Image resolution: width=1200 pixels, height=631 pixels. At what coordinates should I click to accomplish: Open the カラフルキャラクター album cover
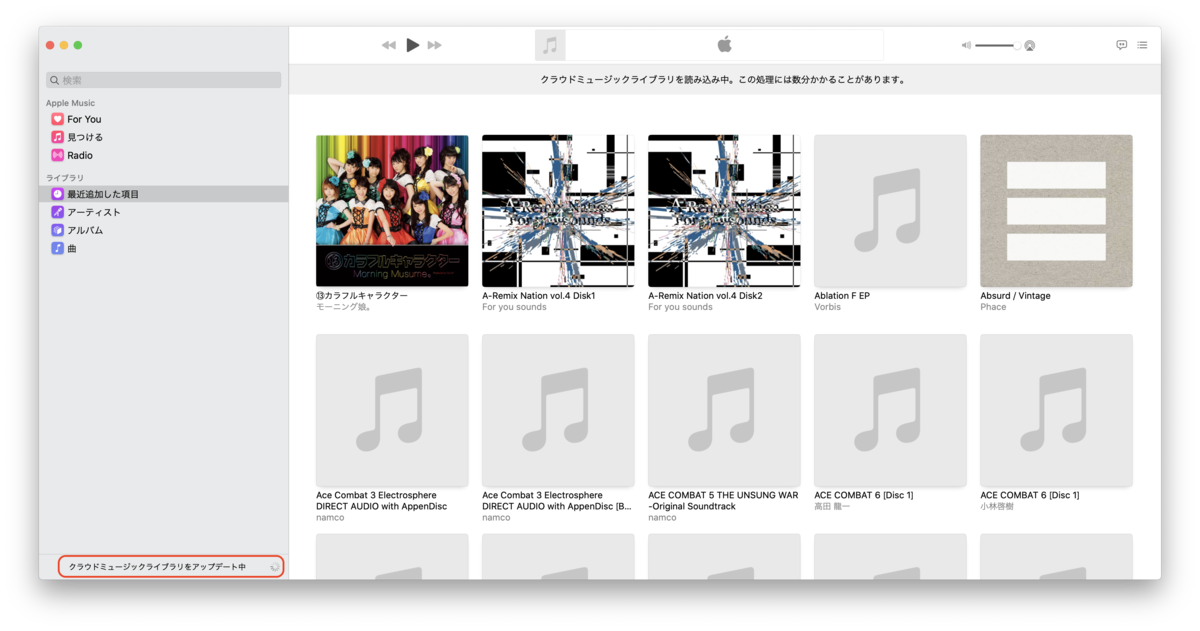[392, 211]
